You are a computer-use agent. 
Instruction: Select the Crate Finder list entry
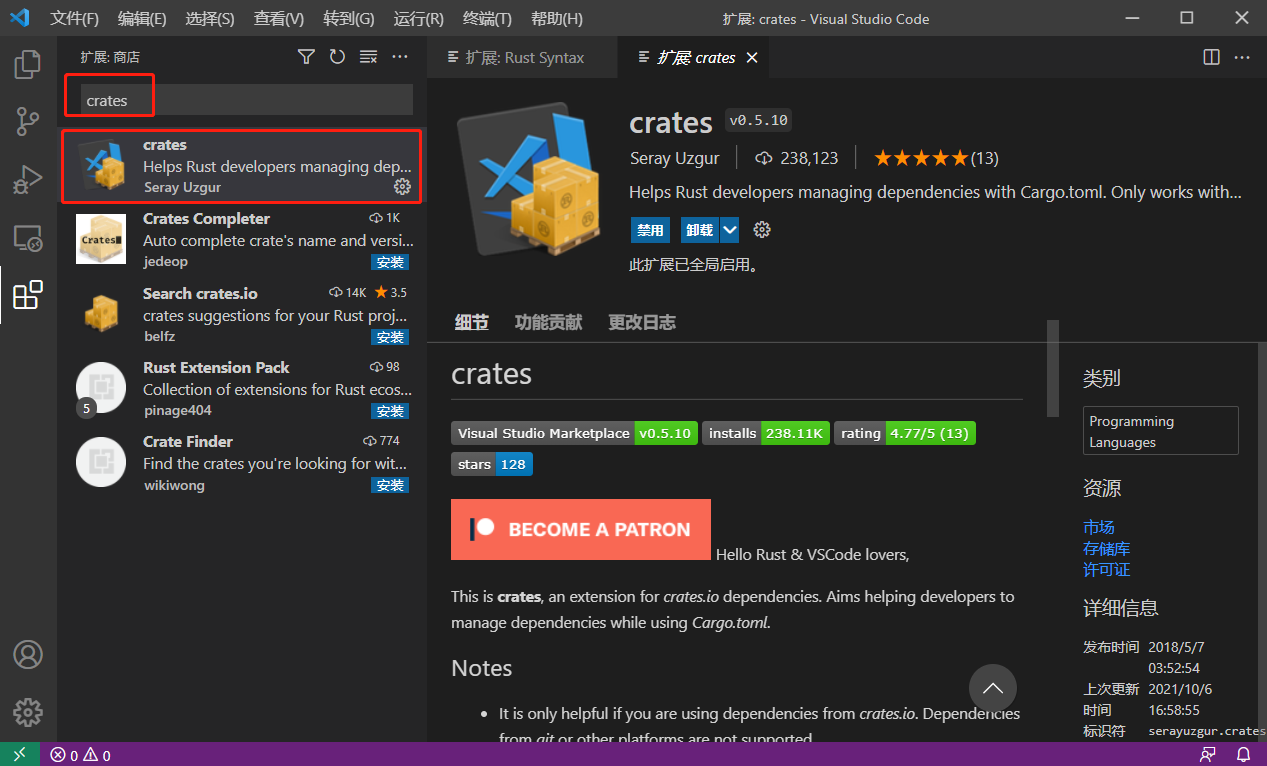pyautogui.click(x=241, y=461)
